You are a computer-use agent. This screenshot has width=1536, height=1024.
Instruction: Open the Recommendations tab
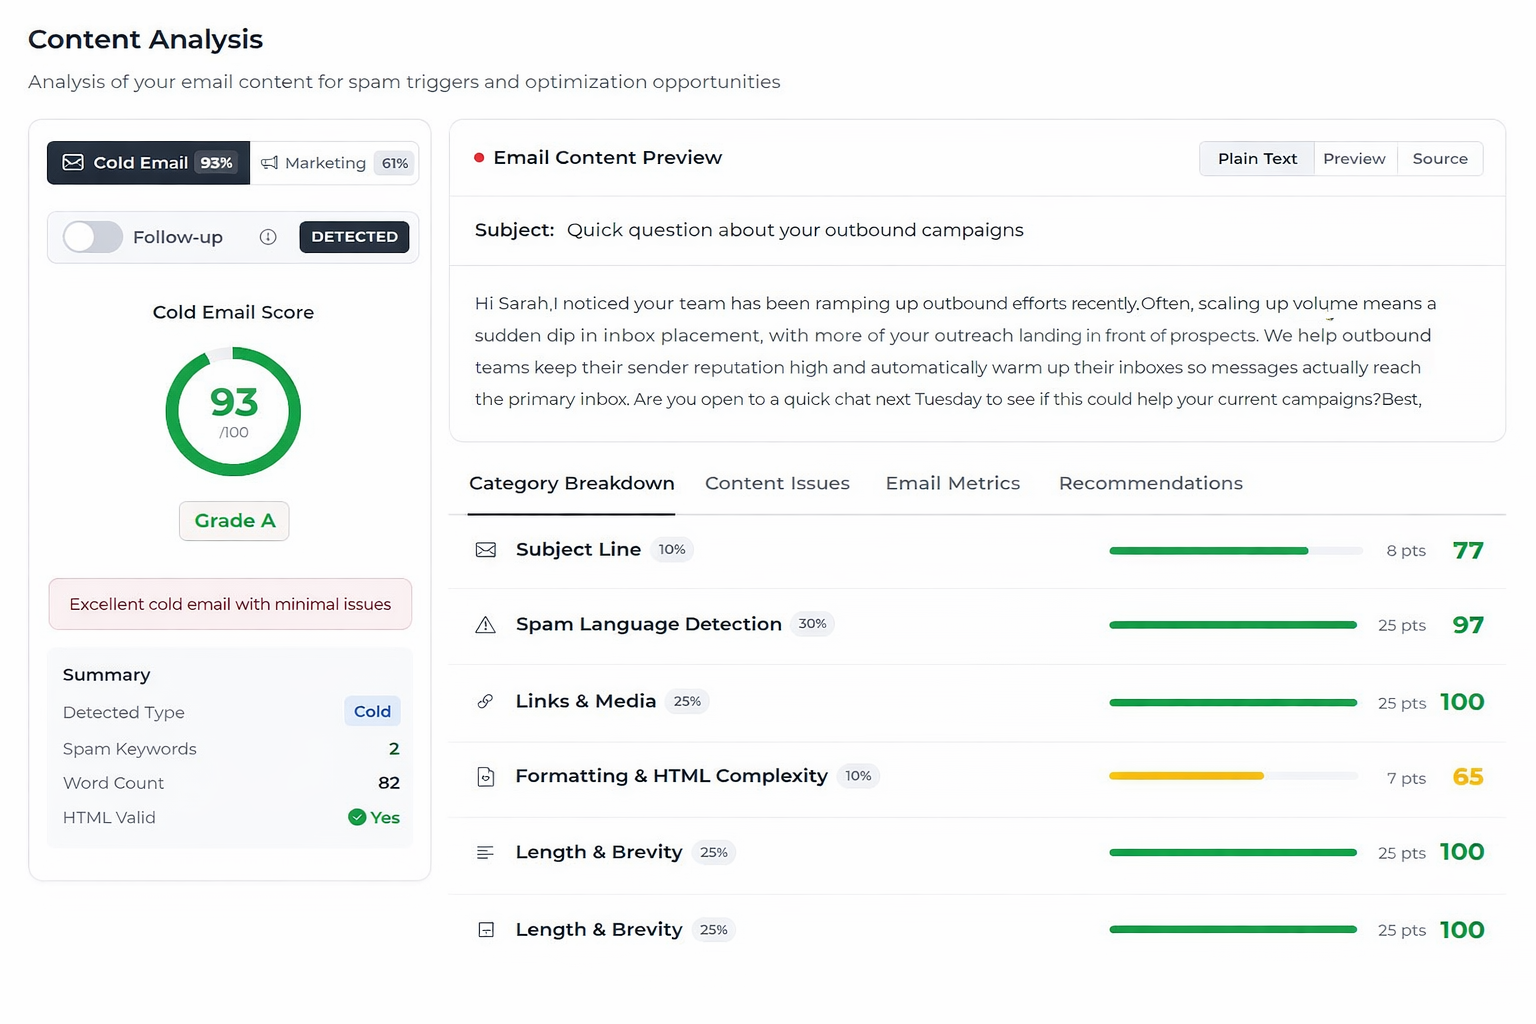coord(1151,483)
